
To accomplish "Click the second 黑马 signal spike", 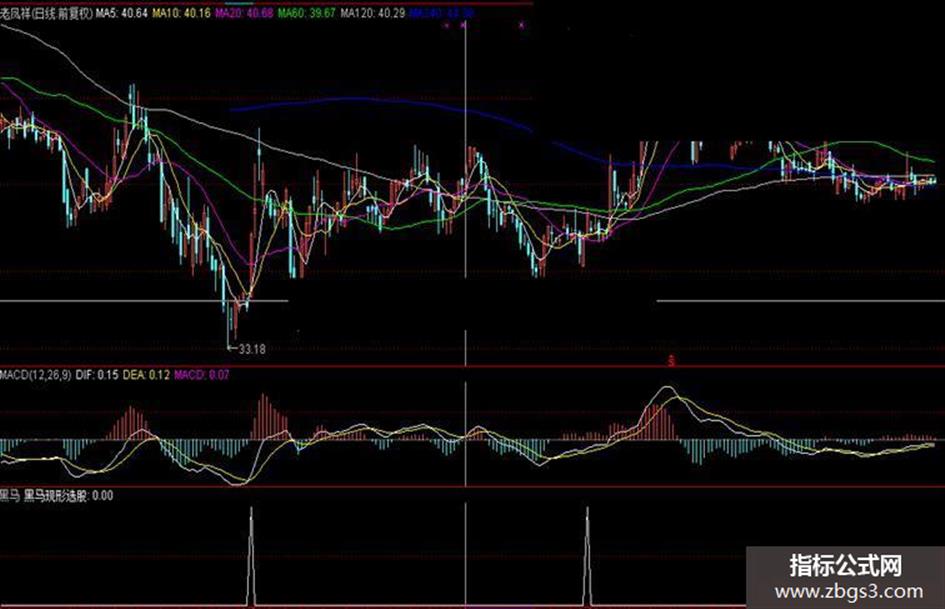I will 588,556.
